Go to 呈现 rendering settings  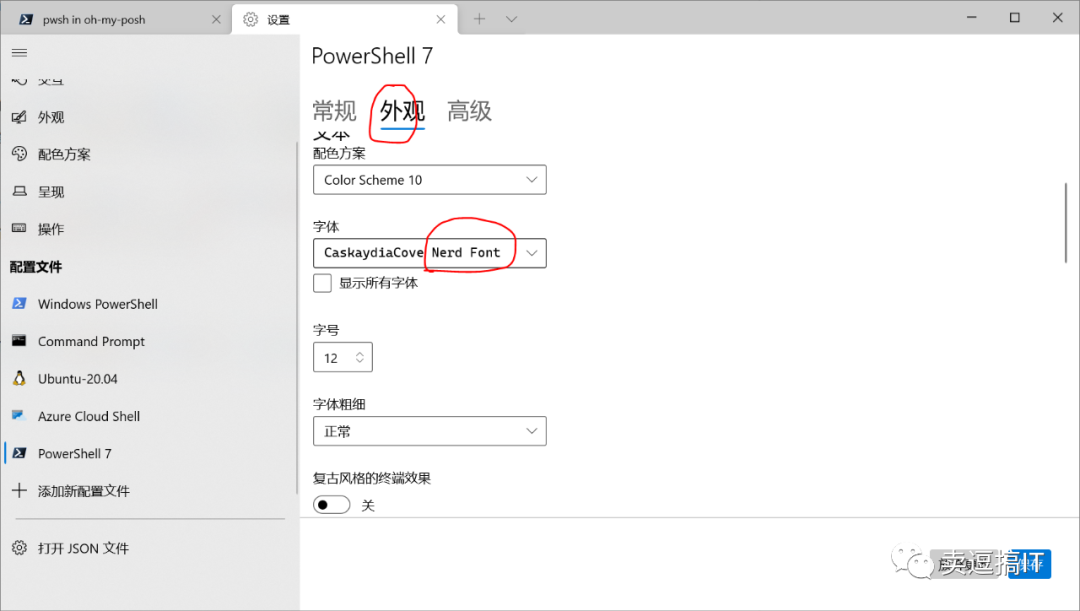point(148,191)
